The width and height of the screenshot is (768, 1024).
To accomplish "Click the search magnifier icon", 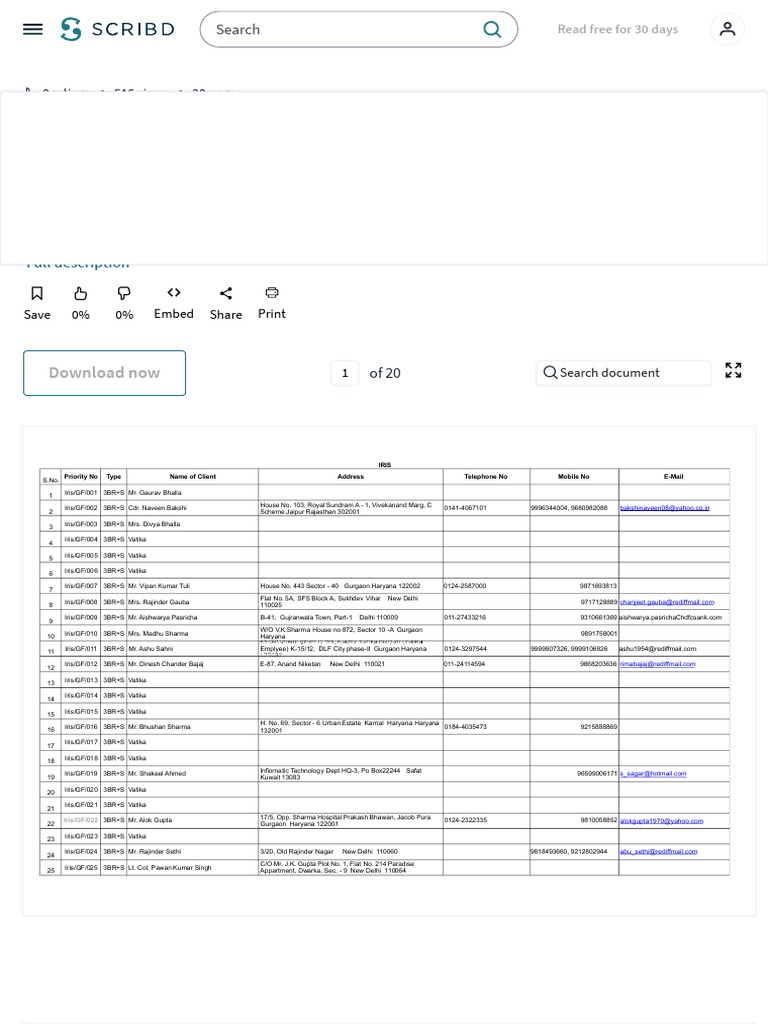I will click(x=492, y=29).
